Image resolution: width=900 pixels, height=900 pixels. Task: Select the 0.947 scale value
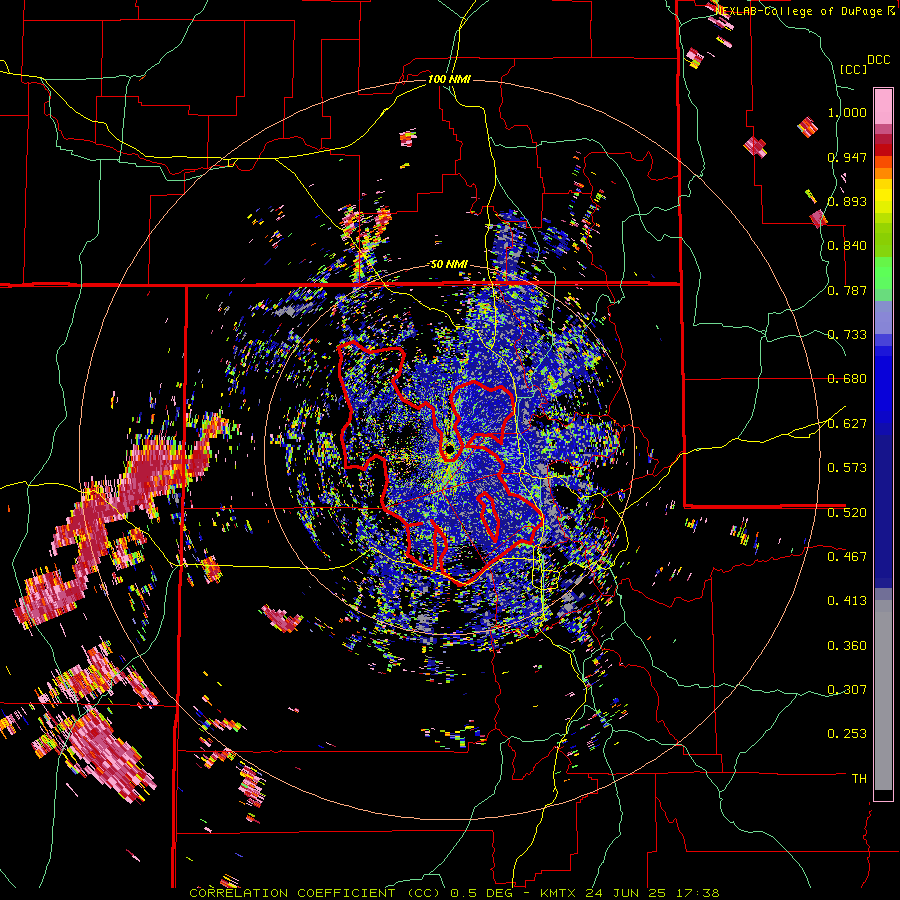[x=847, y=157]
